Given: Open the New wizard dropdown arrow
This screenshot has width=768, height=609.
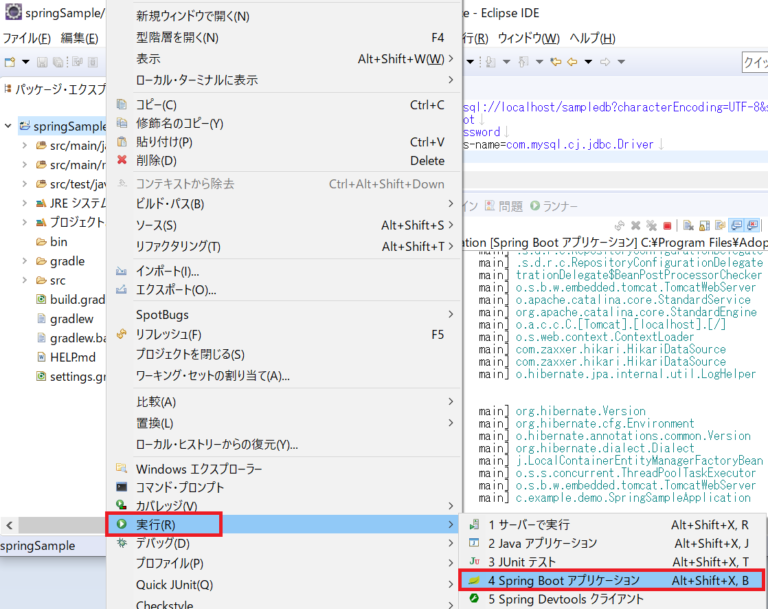Looking at the screenshot, I should tap(25, 62).
